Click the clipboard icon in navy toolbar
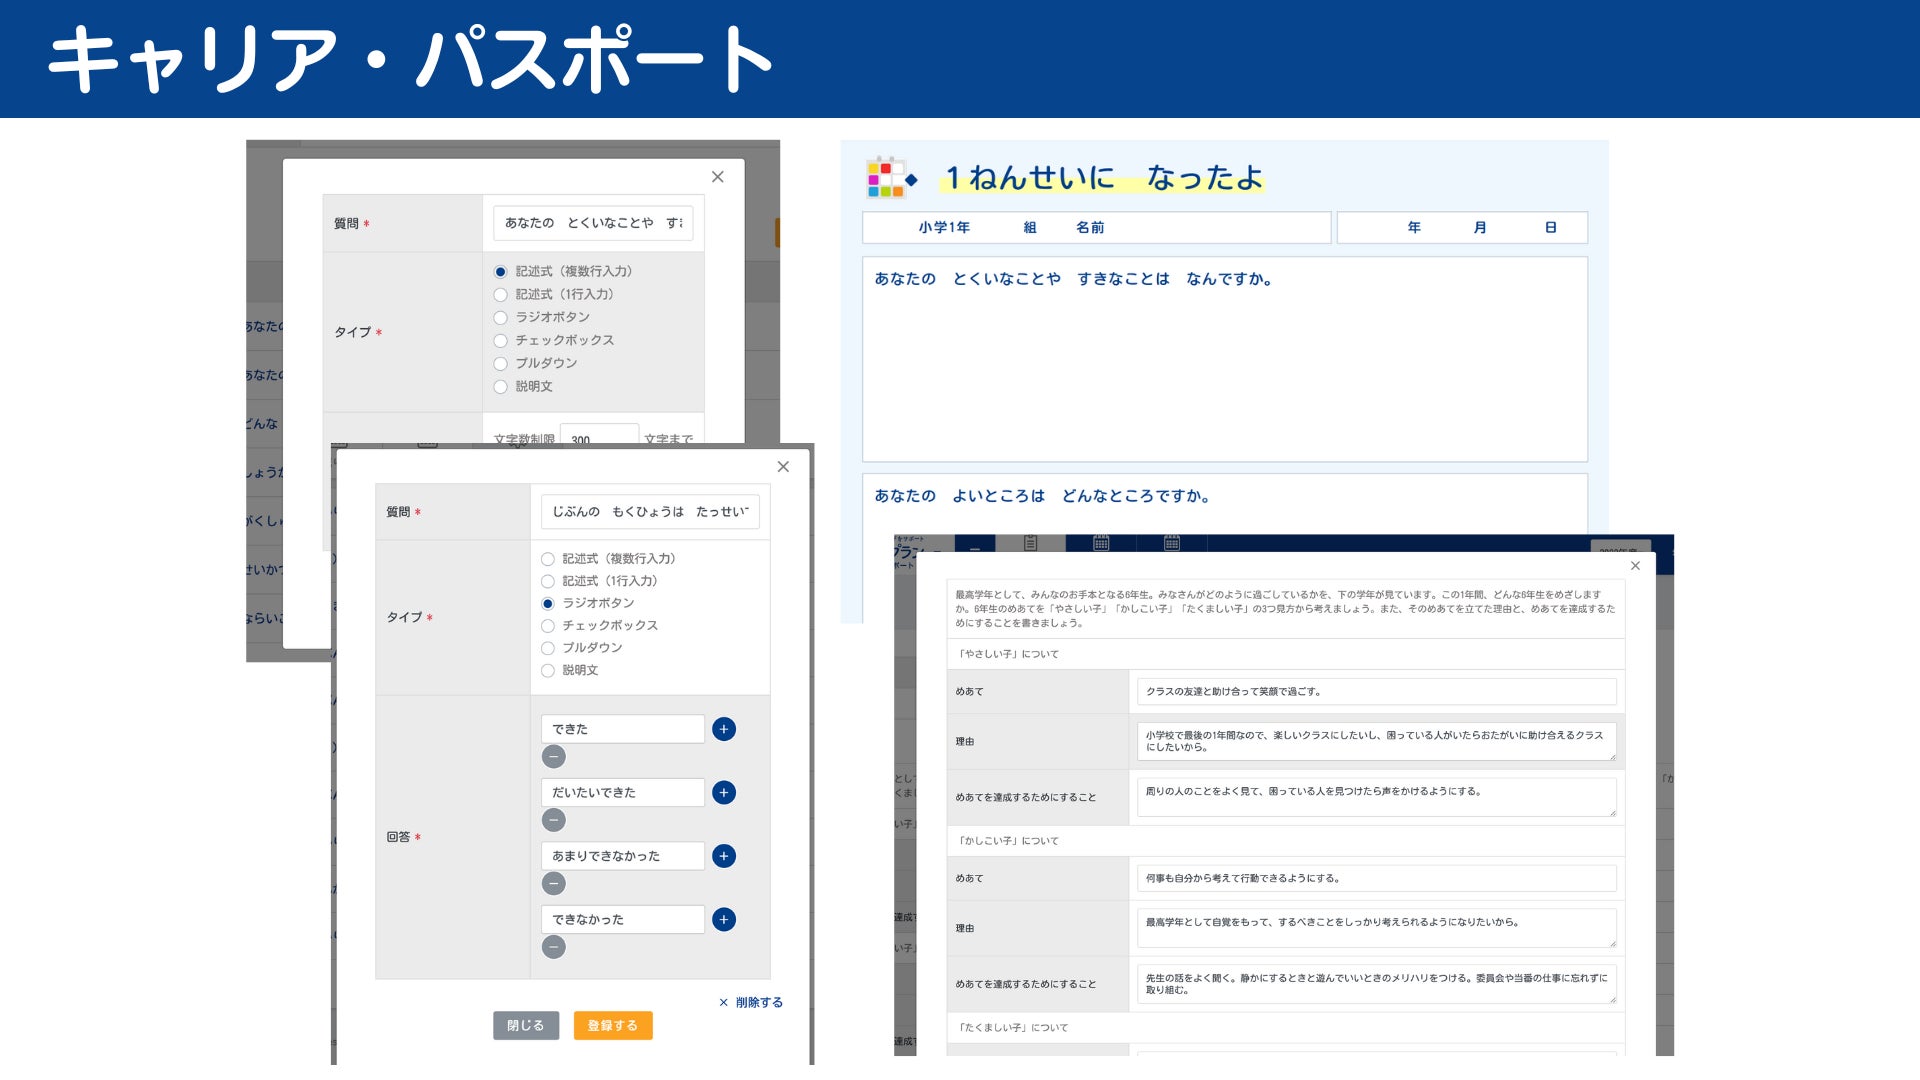This screenshot has height=1080, width=1920. click(1030, 543)
